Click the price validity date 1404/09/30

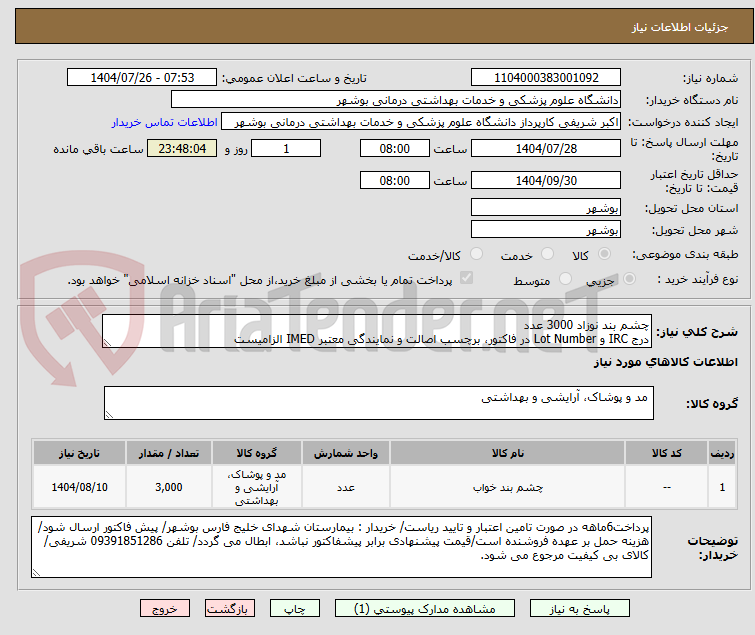[546, 181]
